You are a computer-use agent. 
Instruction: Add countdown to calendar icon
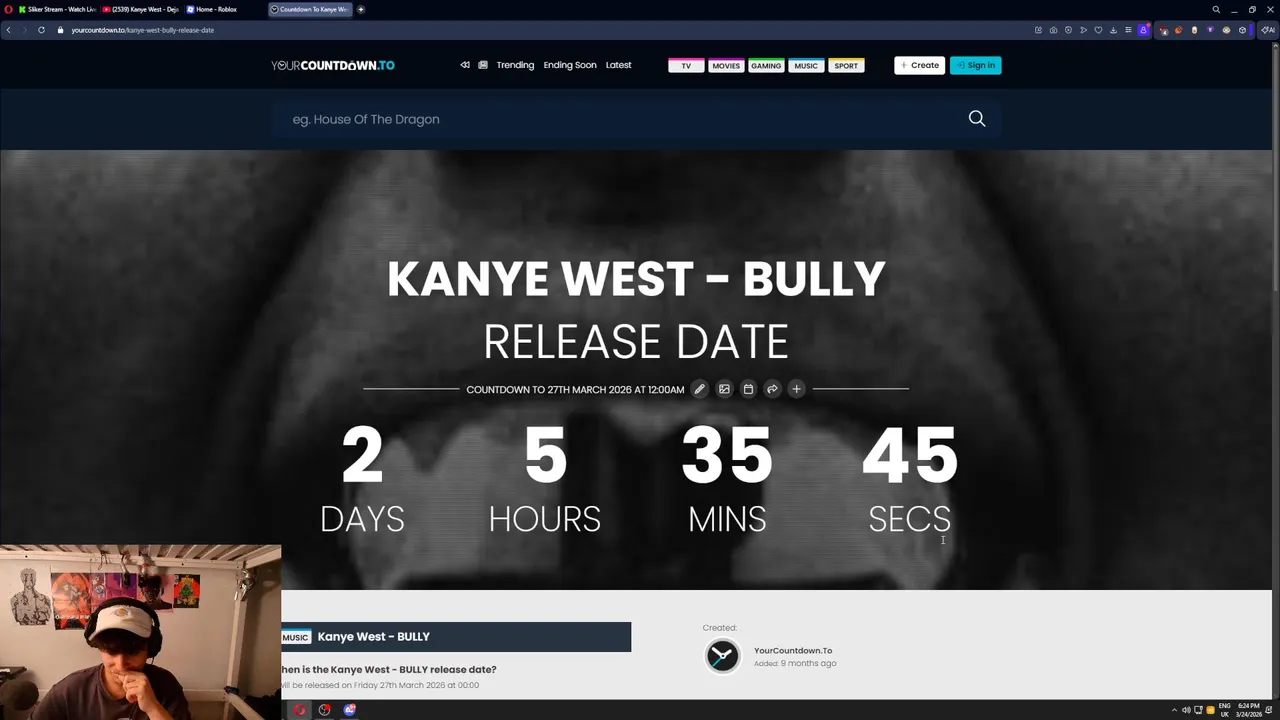[x=748, y=389]
